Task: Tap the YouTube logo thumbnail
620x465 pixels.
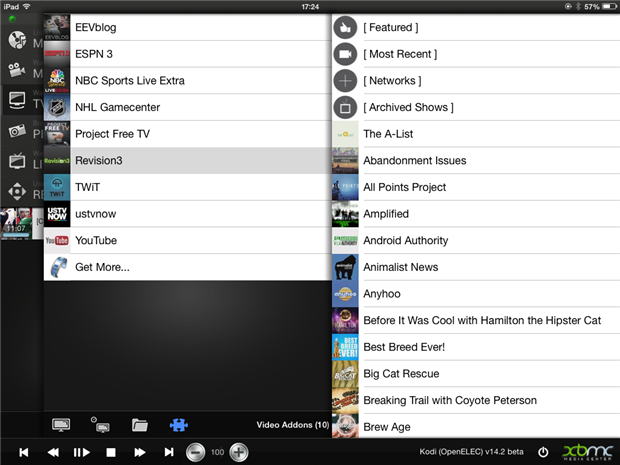Action: [57, 240]
